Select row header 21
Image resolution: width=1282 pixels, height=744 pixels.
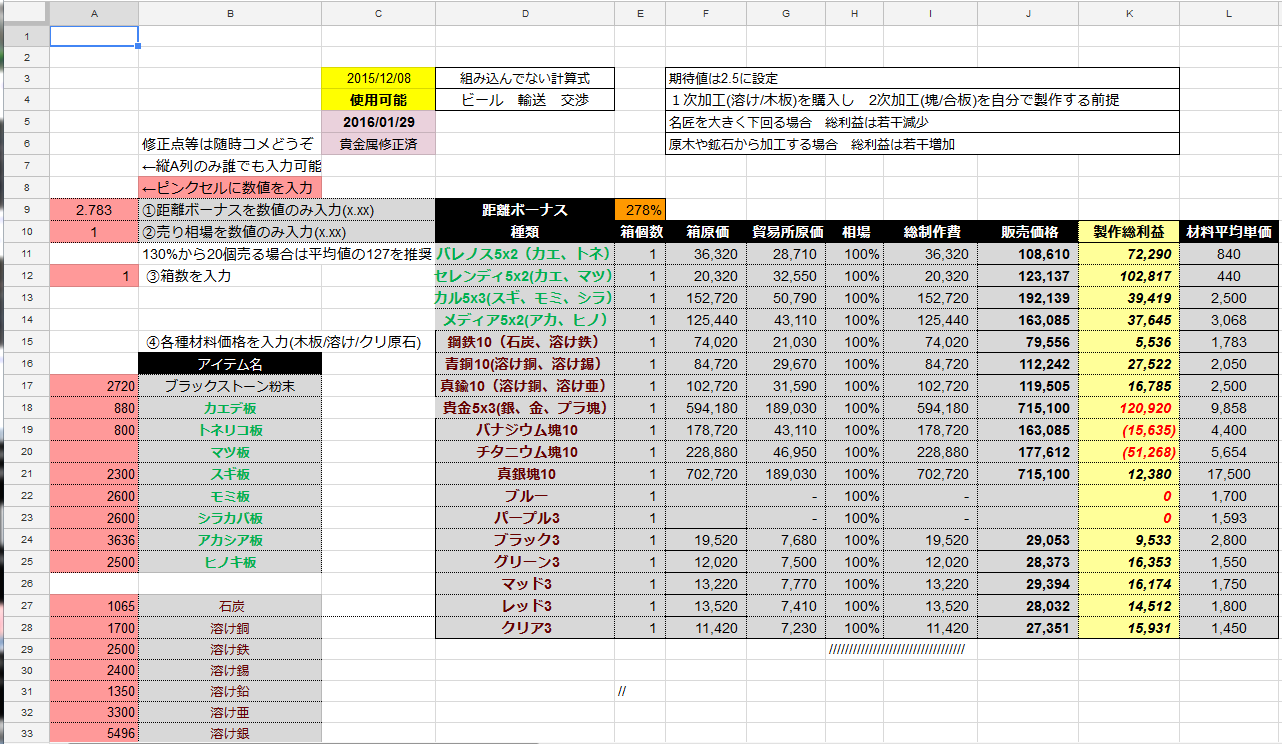tap(24, 473)
